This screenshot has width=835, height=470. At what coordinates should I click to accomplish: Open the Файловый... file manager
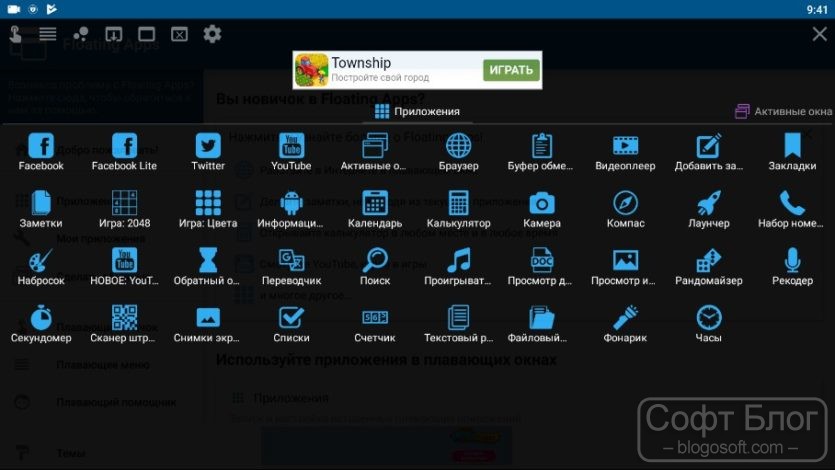tap(540, 324)
